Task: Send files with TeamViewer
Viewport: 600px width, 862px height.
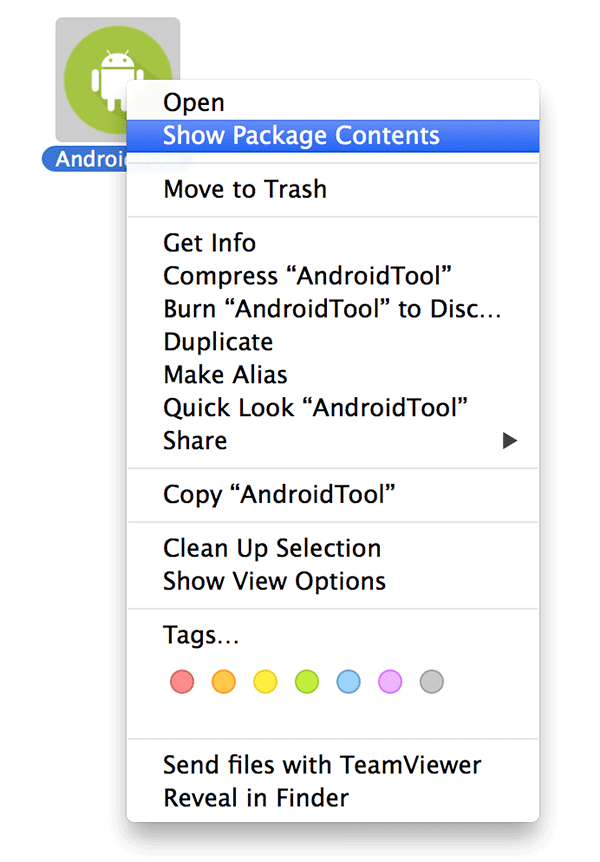Action: tap(322, 765)
